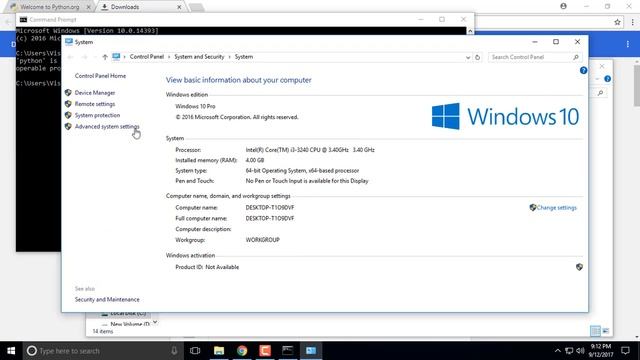Open Task View on taskbar
This screenshot has height=360, width=640.
[195, 351]
